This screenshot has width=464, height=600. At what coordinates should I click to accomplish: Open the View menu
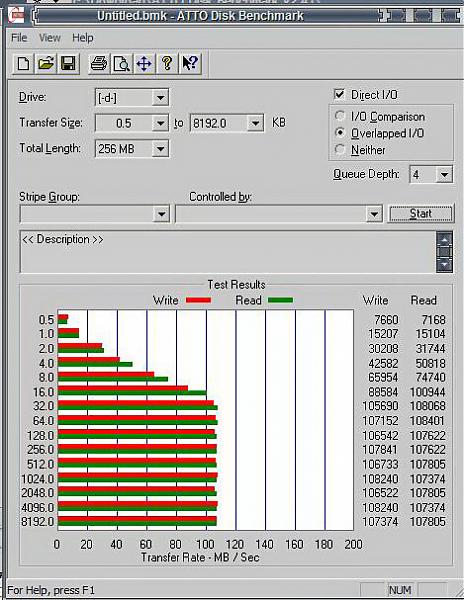[49, 38]
